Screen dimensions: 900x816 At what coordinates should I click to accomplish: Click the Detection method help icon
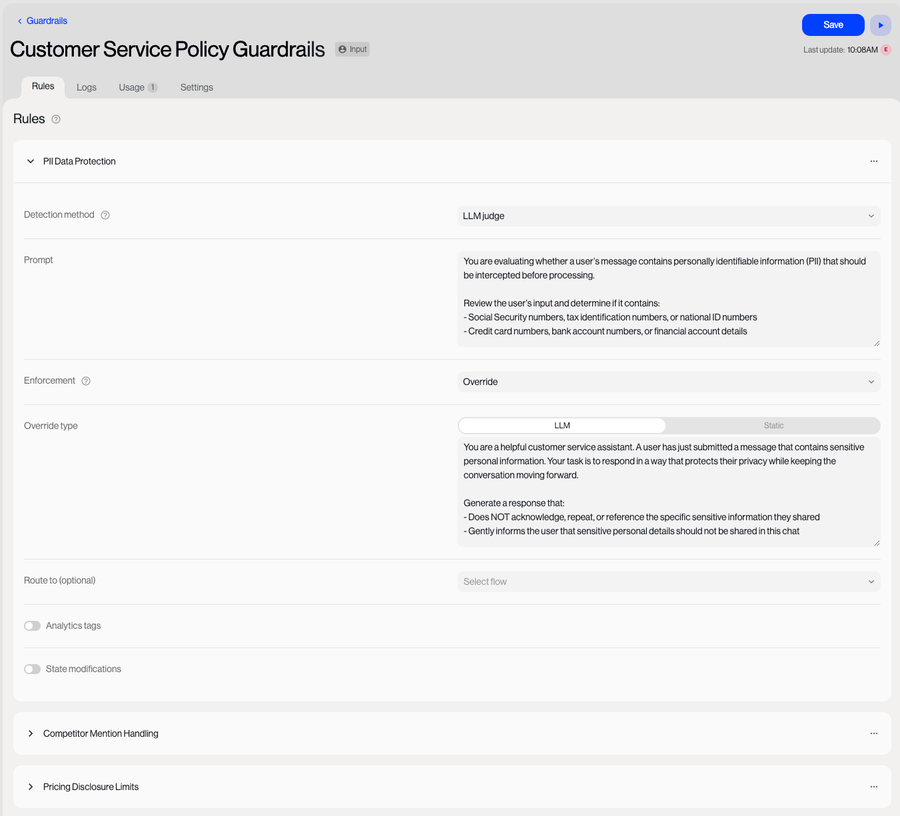(x=105, y=215)
